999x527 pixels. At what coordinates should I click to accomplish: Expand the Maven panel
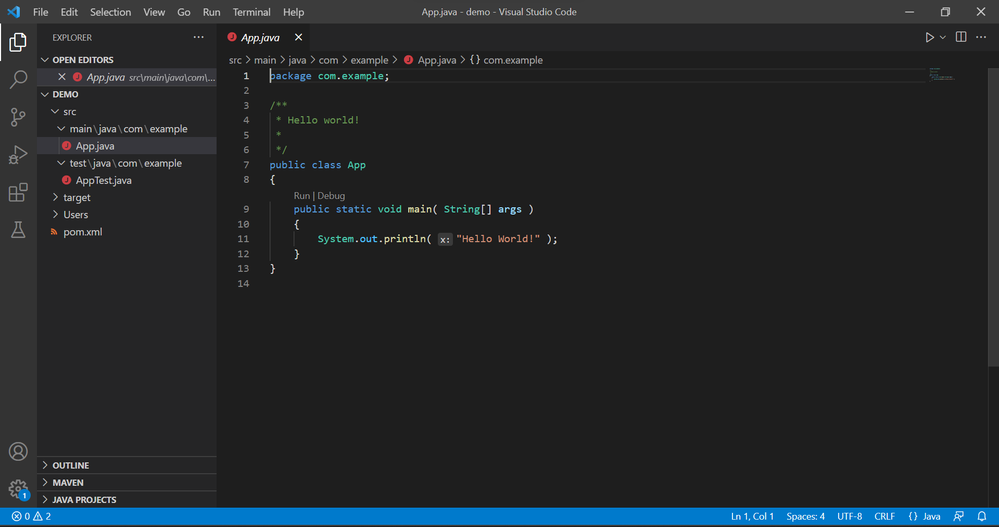(127, 482)
